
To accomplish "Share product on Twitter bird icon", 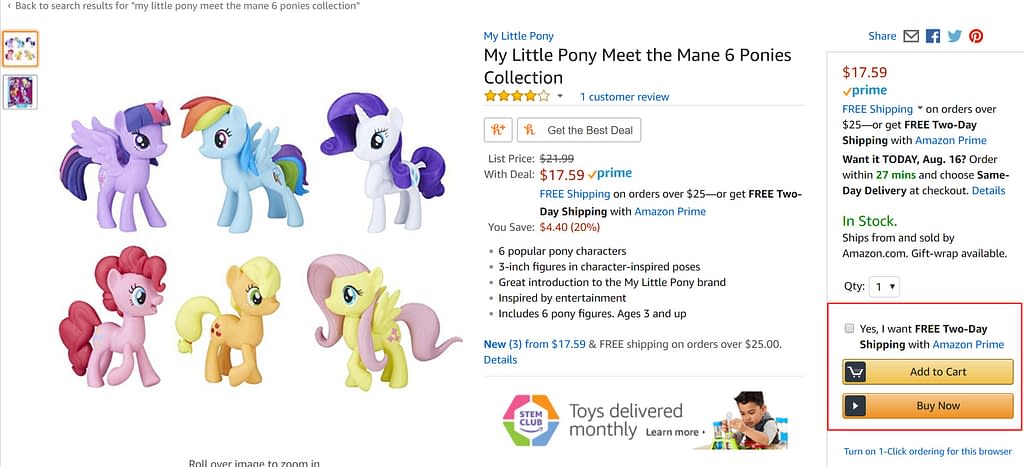I will tap(955, 37).
